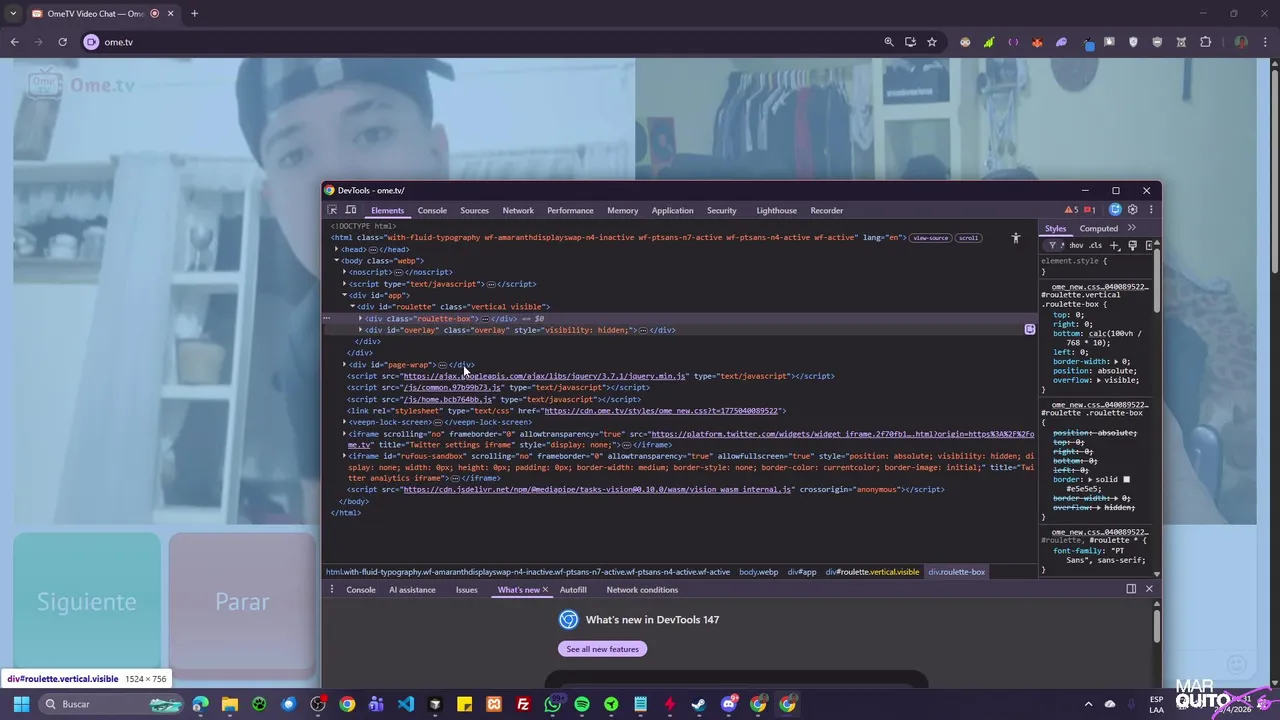Toggle common rendering emulations brush icon
1280x720 pixels.
(x=1132, y=245)
